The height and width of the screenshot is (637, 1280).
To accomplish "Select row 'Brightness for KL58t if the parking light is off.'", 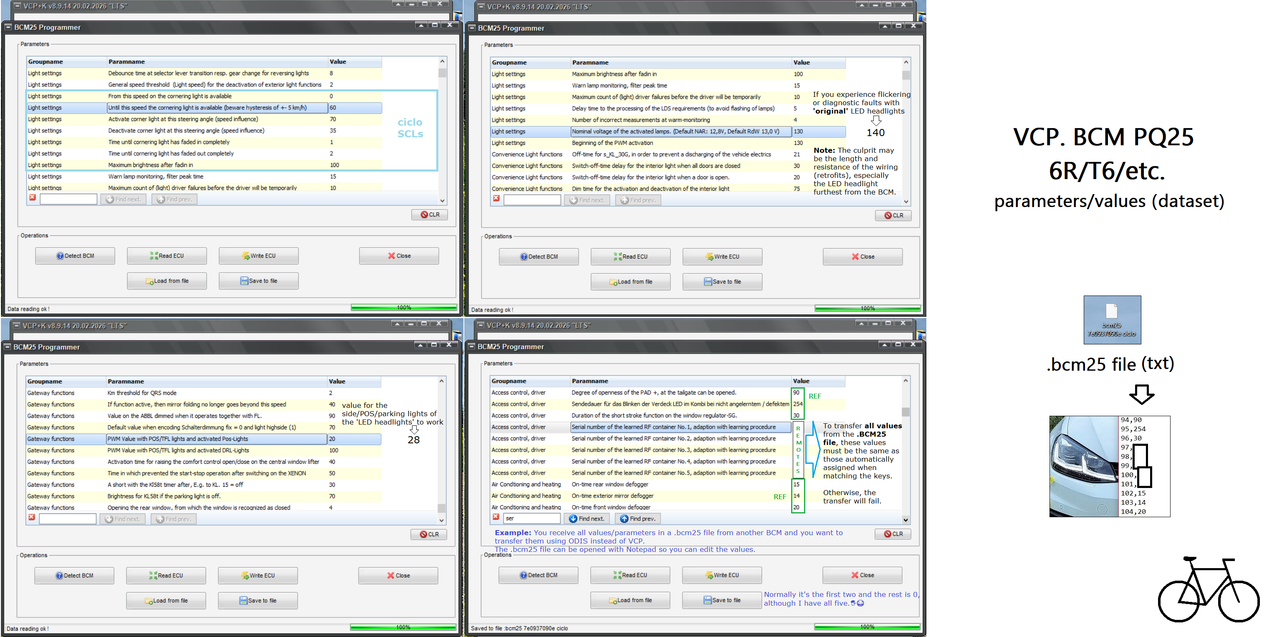I will pyautogui.click(x=203, y=496).
